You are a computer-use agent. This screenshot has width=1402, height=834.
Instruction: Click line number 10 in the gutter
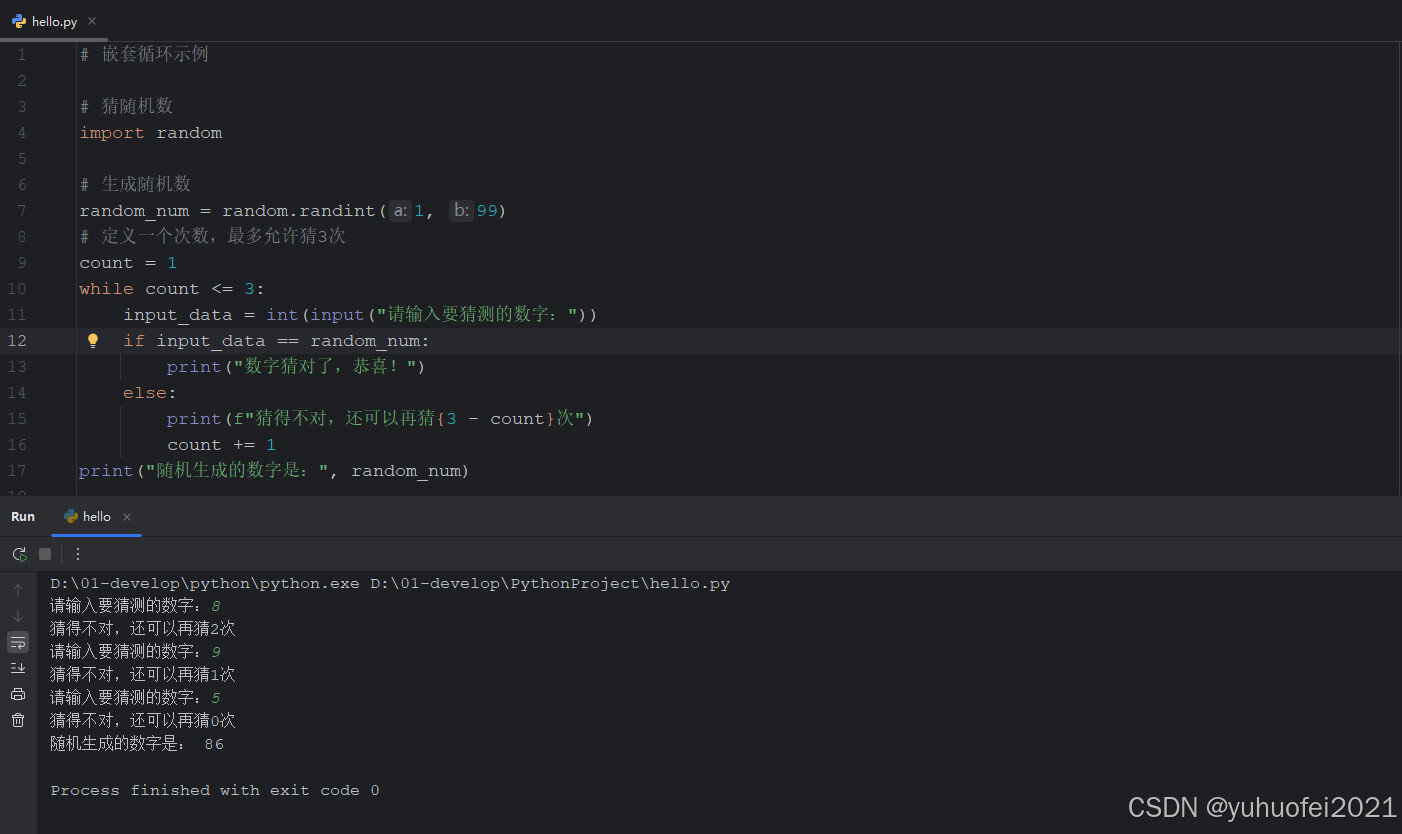[18, 289]
